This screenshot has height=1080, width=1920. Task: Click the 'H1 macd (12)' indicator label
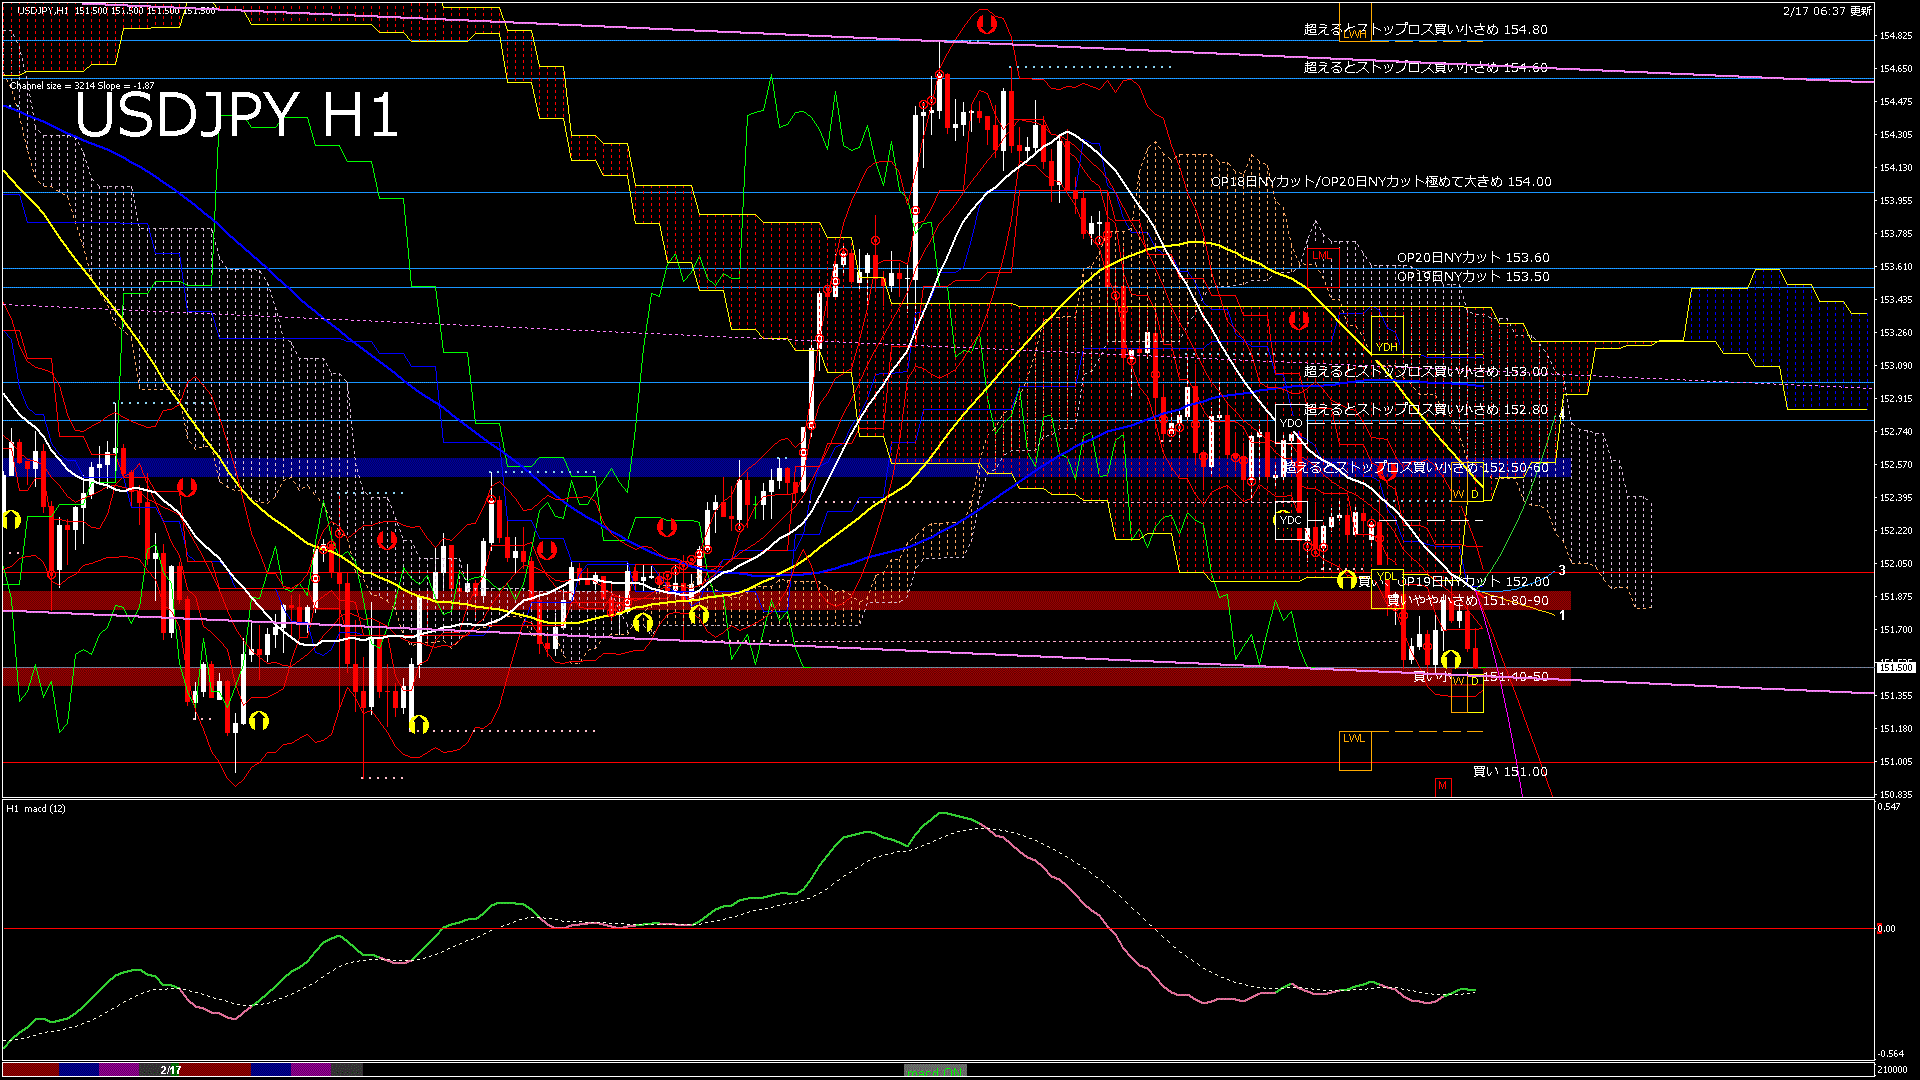pos(36,808)
